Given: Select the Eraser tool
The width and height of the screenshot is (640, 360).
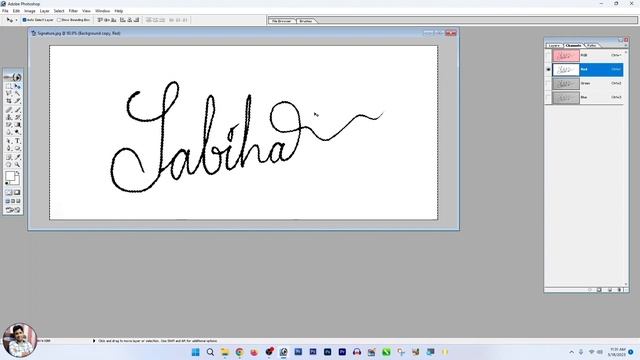Looking at the screenshot, I should click(9, 124).
